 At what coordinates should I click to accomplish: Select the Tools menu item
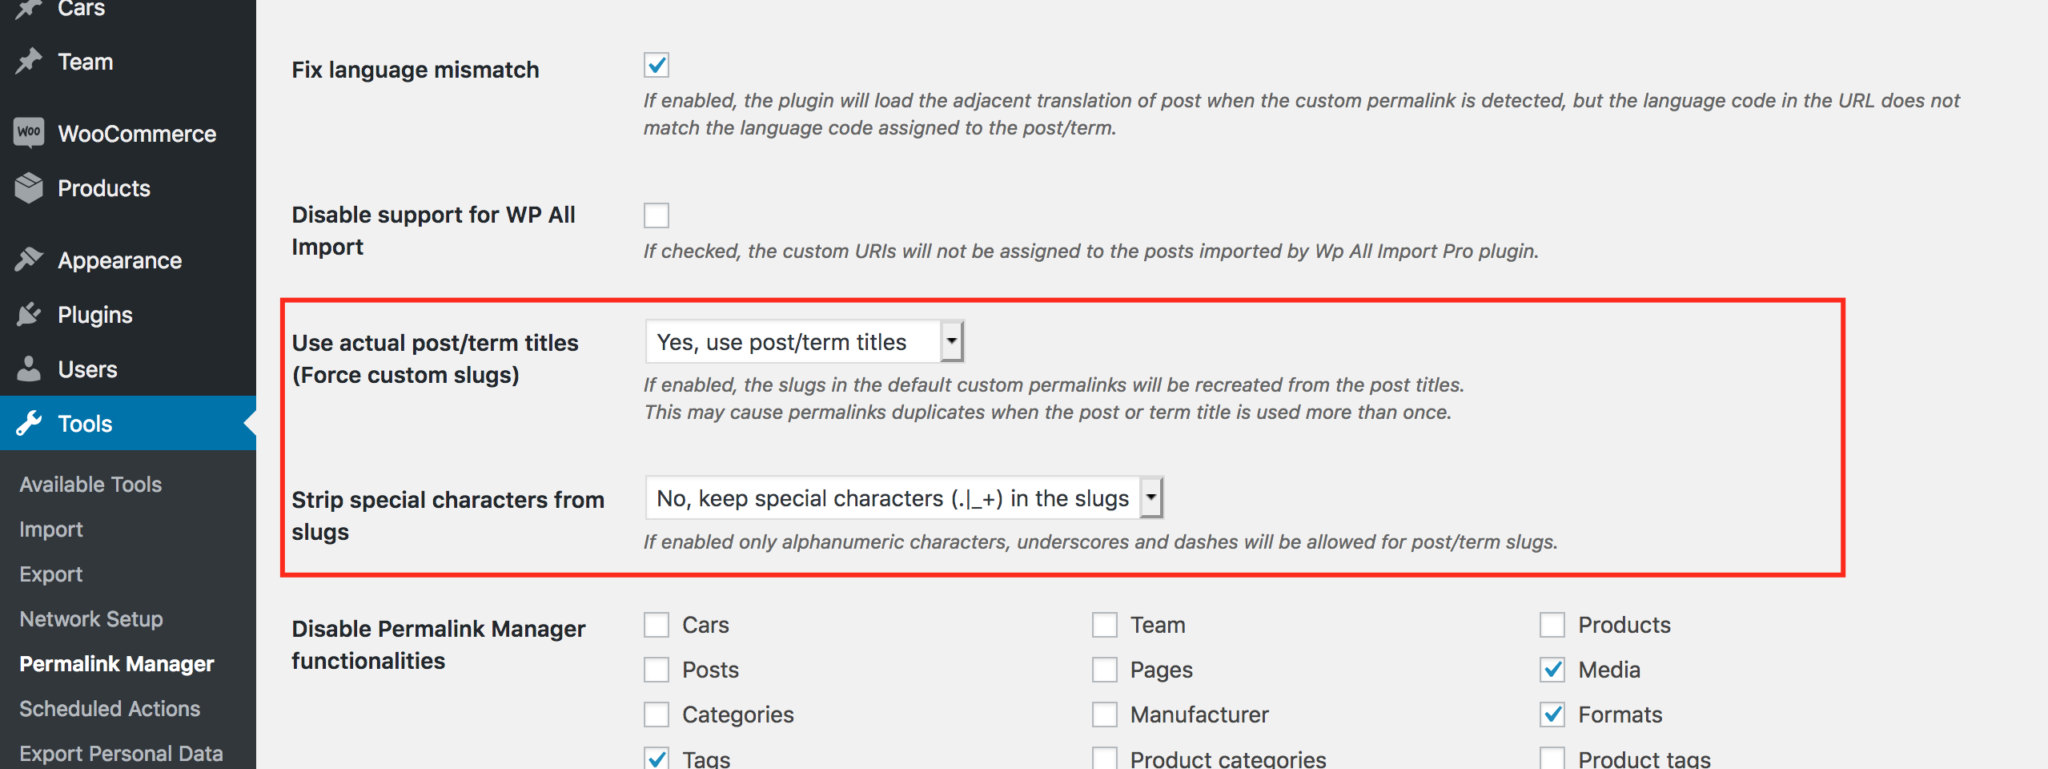tap(128, 423)
